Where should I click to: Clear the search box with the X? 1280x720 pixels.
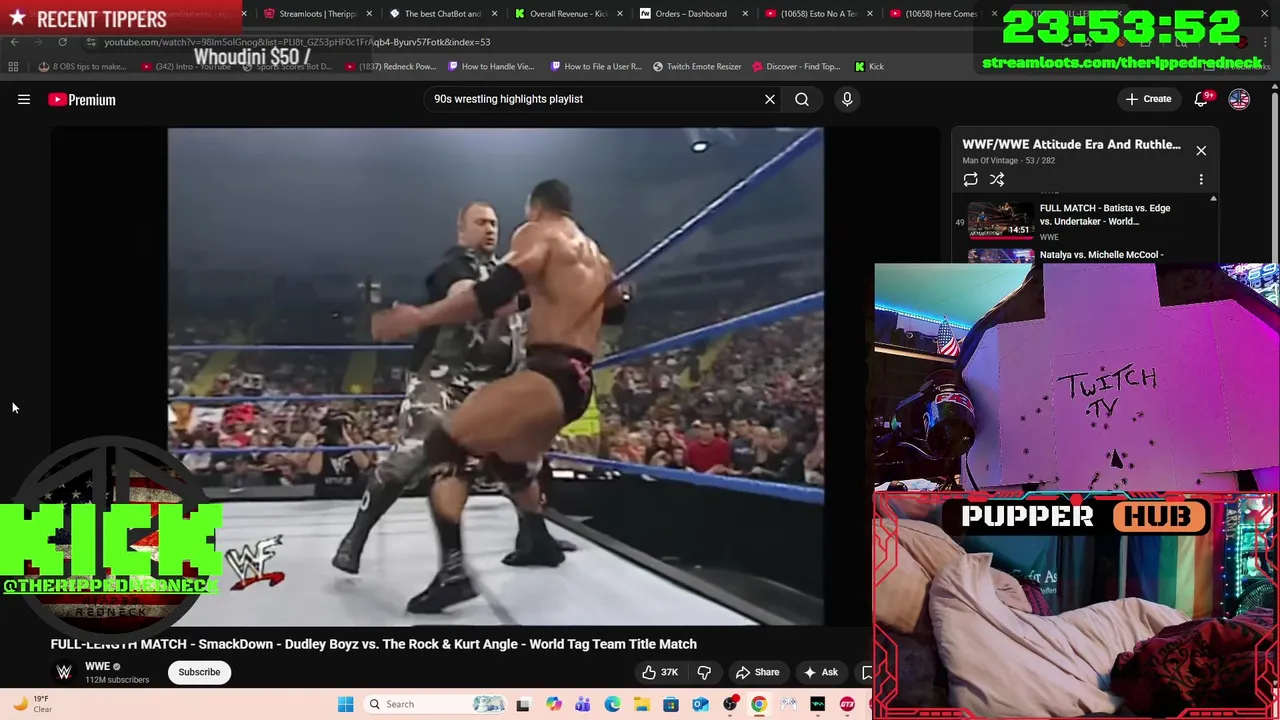[x=770, y=99]
